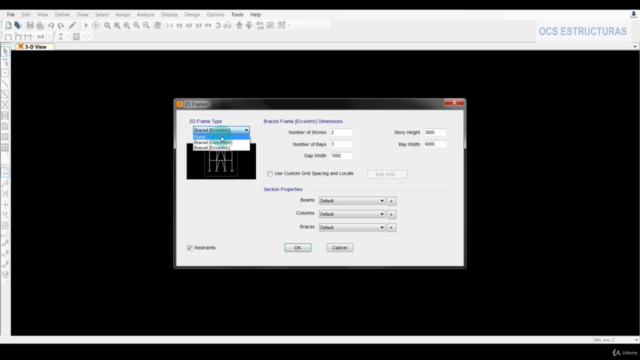
Task: Click the Edit Grid button
Action: click(x=387, y=174)
